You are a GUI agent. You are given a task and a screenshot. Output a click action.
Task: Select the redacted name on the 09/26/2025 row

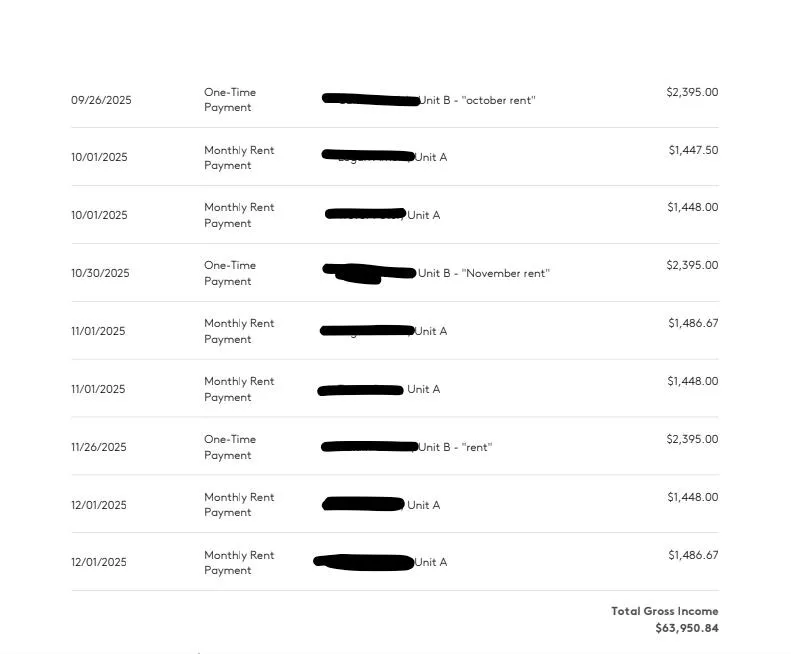click(371, 99)
